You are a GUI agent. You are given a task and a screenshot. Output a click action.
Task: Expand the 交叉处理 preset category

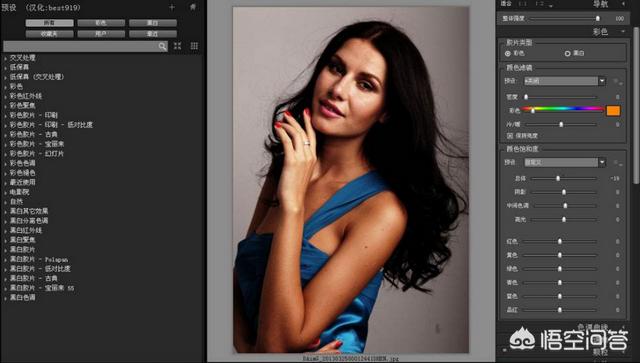coord(5,58)
